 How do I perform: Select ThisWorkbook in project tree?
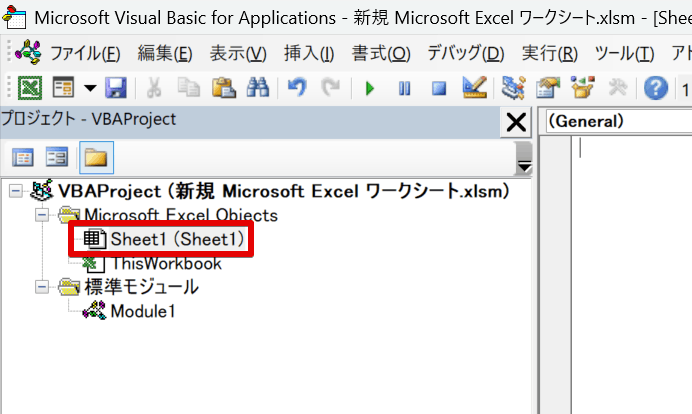pos(166,263)
